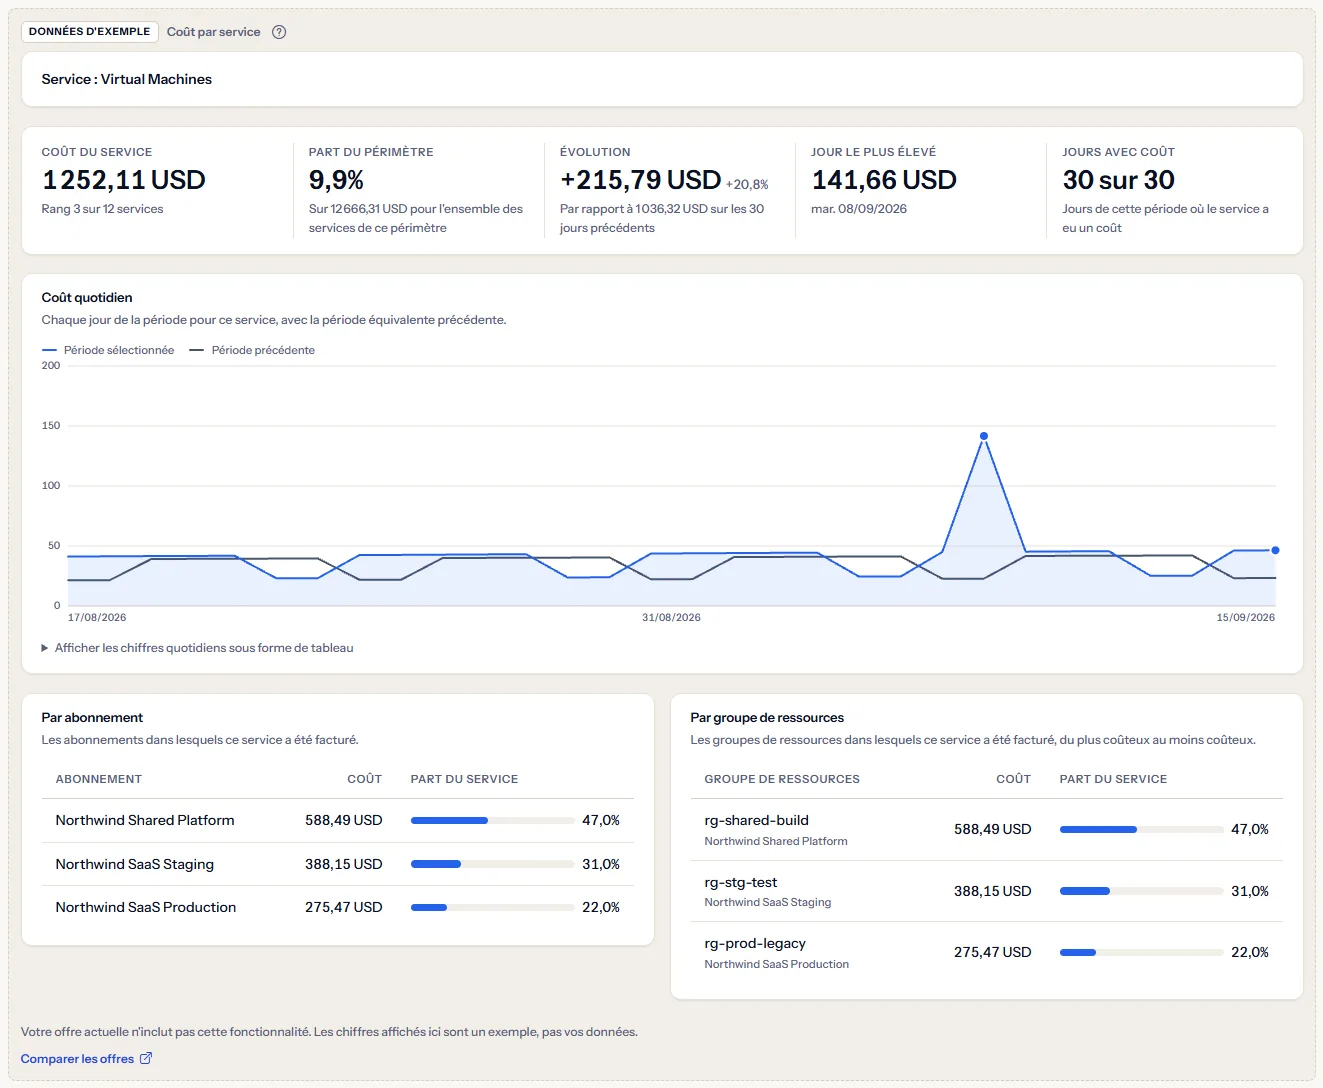Click the Par groupe de ressources section title

point(767,717)
